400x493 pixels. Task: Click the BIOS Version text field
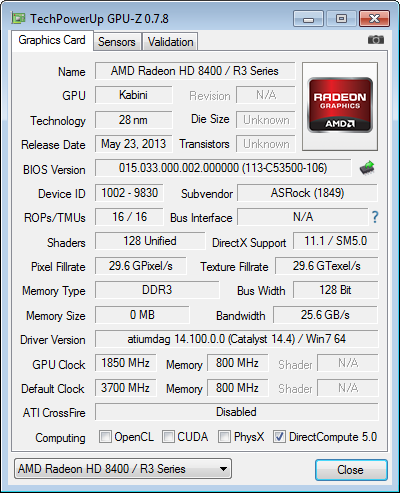[223, 168]
